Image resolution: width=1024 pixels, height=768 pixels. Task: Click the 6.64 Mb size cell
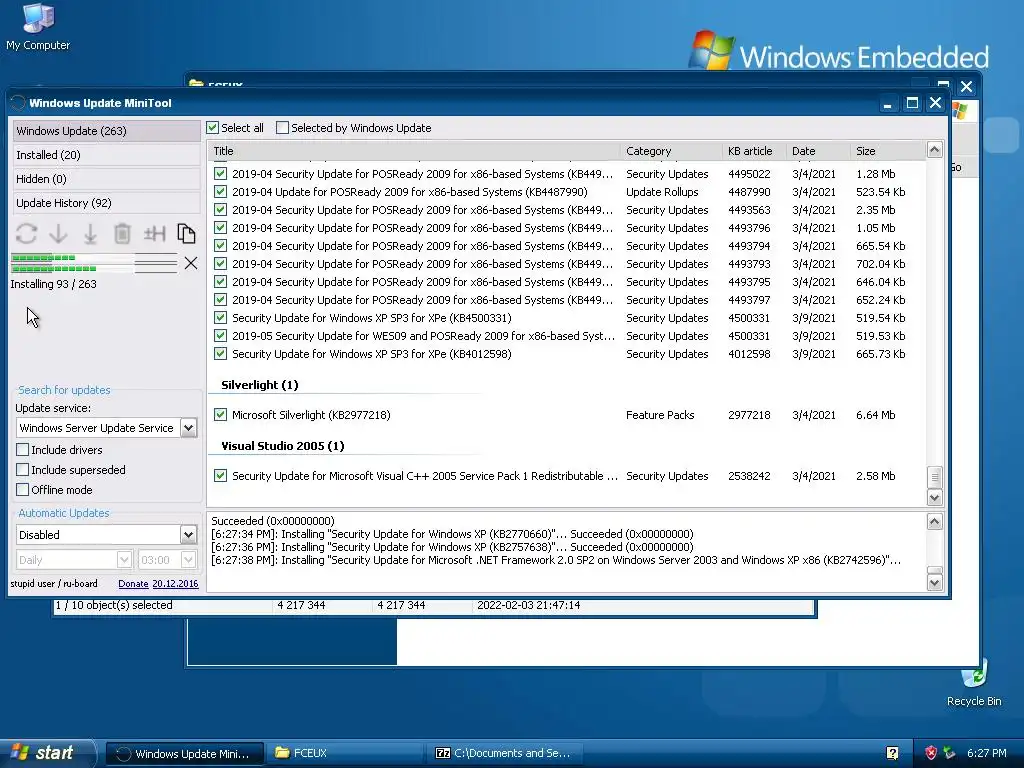(876, 415)
